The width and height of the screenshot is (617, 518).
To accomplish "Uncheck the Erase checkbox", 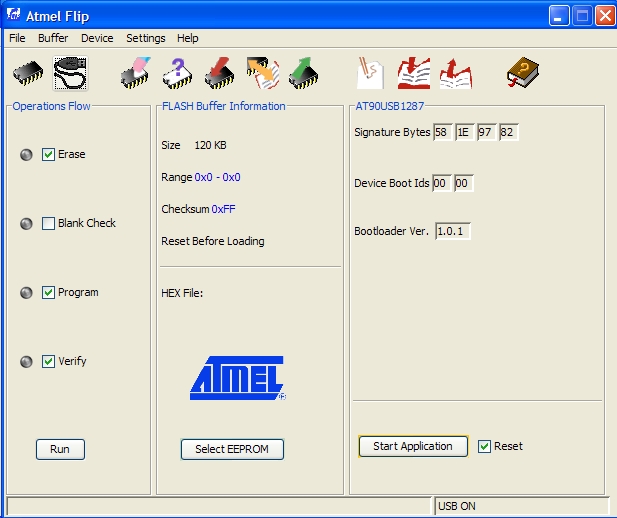I will click(48, 154).
